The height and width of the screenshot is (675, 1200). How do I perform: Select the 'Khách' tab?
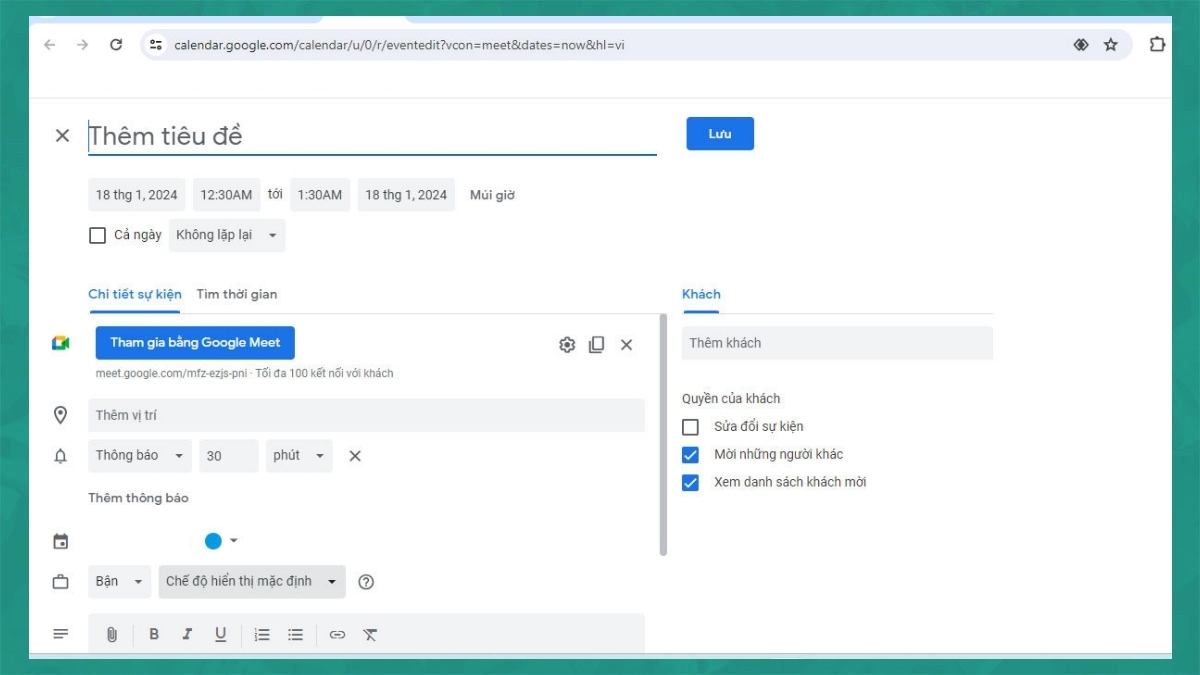pyautogui.click(x=701, y=293)
